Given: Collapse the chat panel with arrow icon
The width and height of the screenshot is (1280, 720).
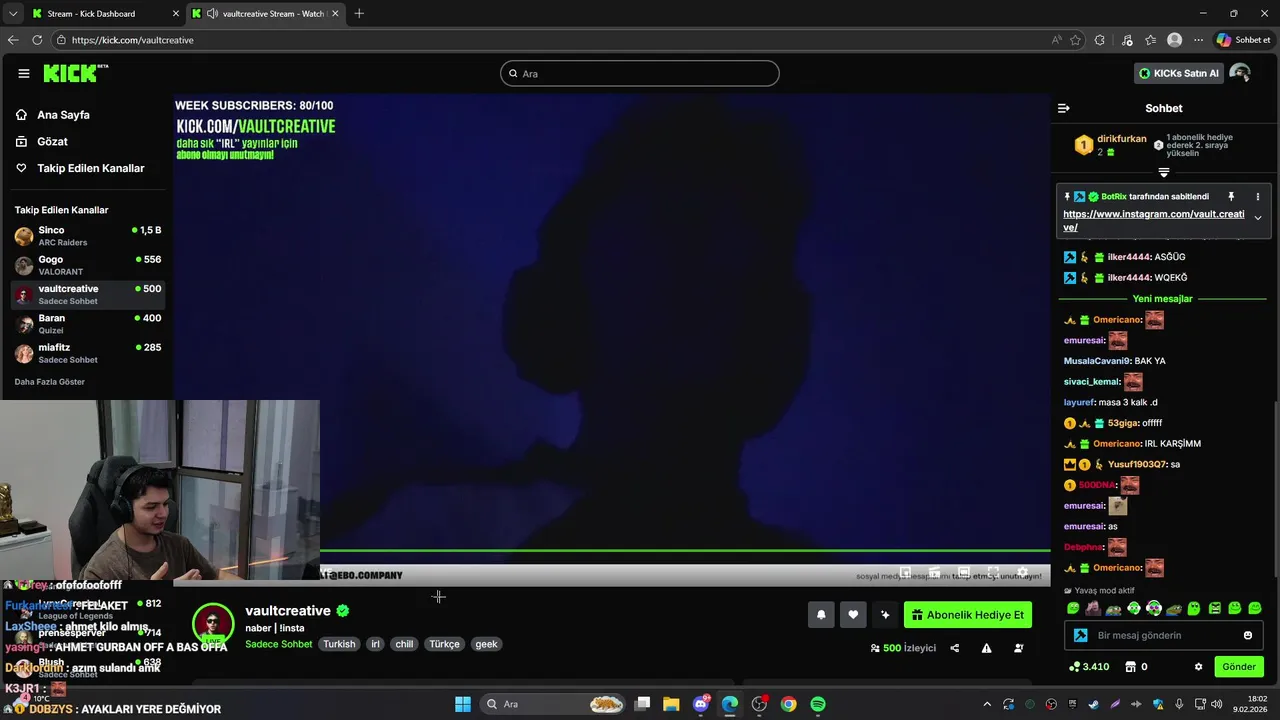Looking at the screenshot, I should click(1064, 108).
